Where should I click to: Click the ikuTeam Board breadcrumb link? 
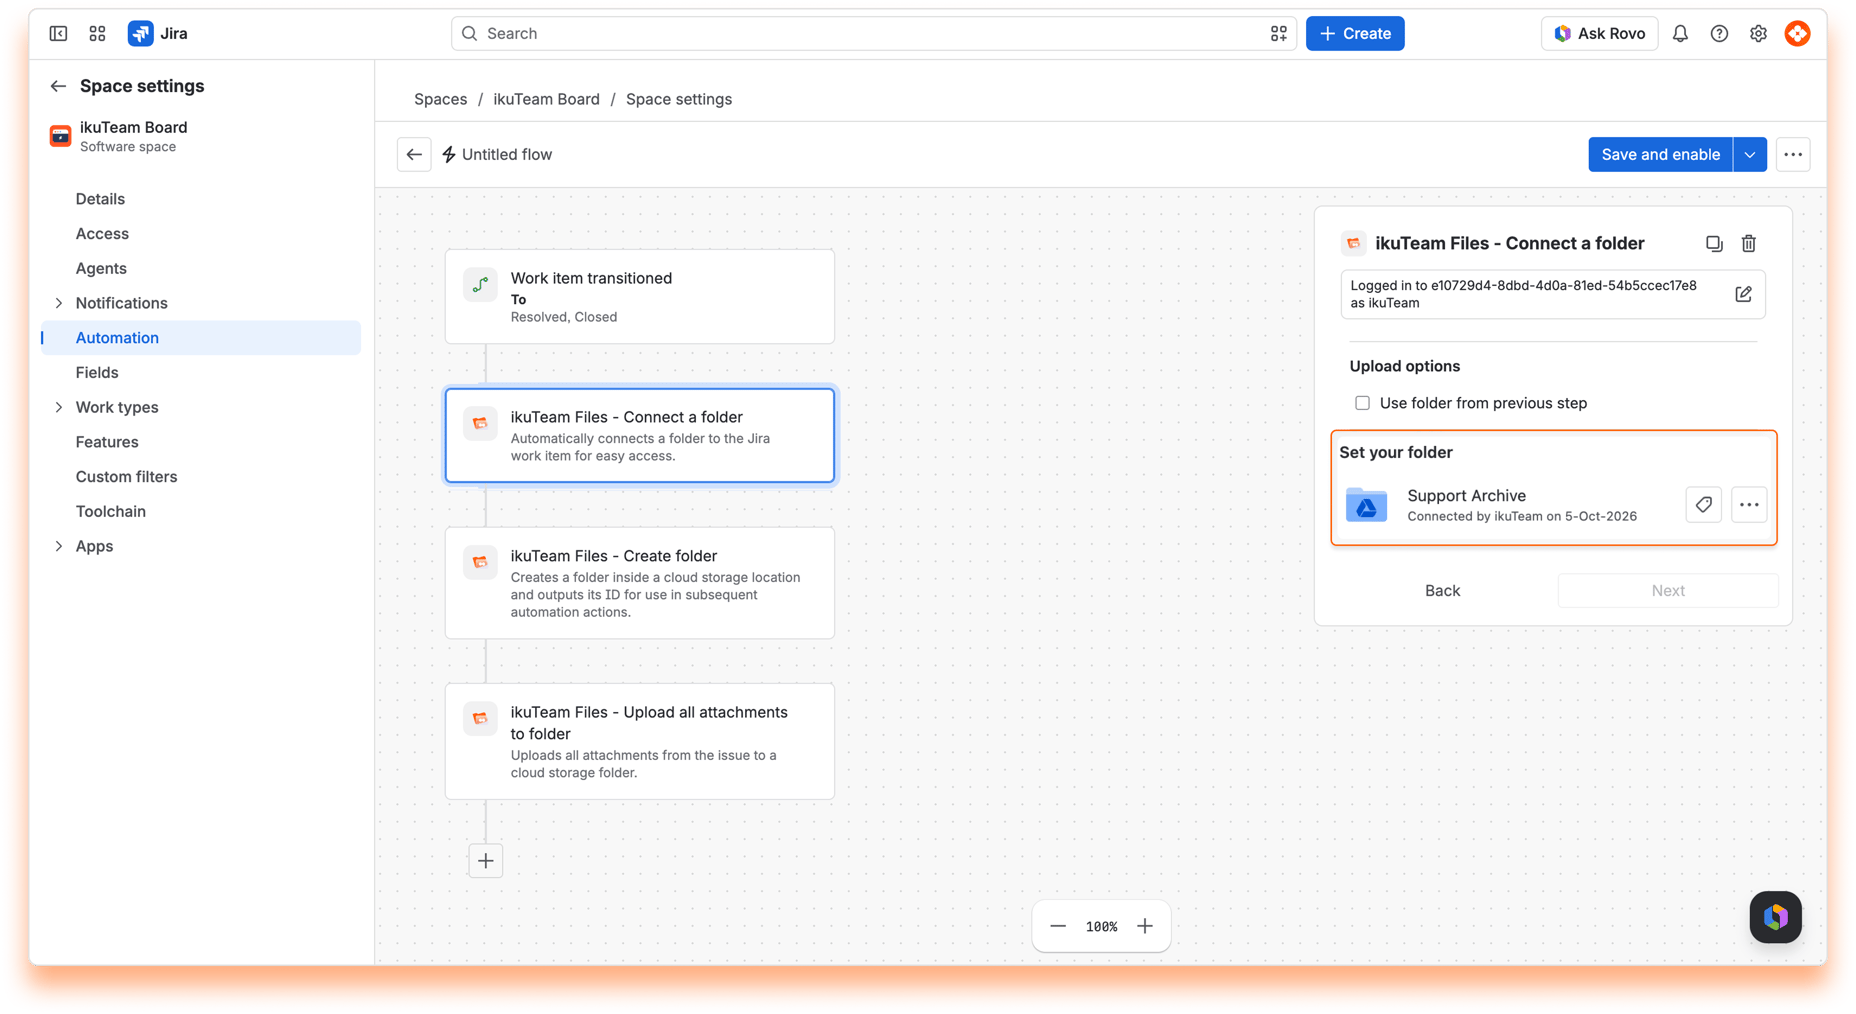(546, 99)
